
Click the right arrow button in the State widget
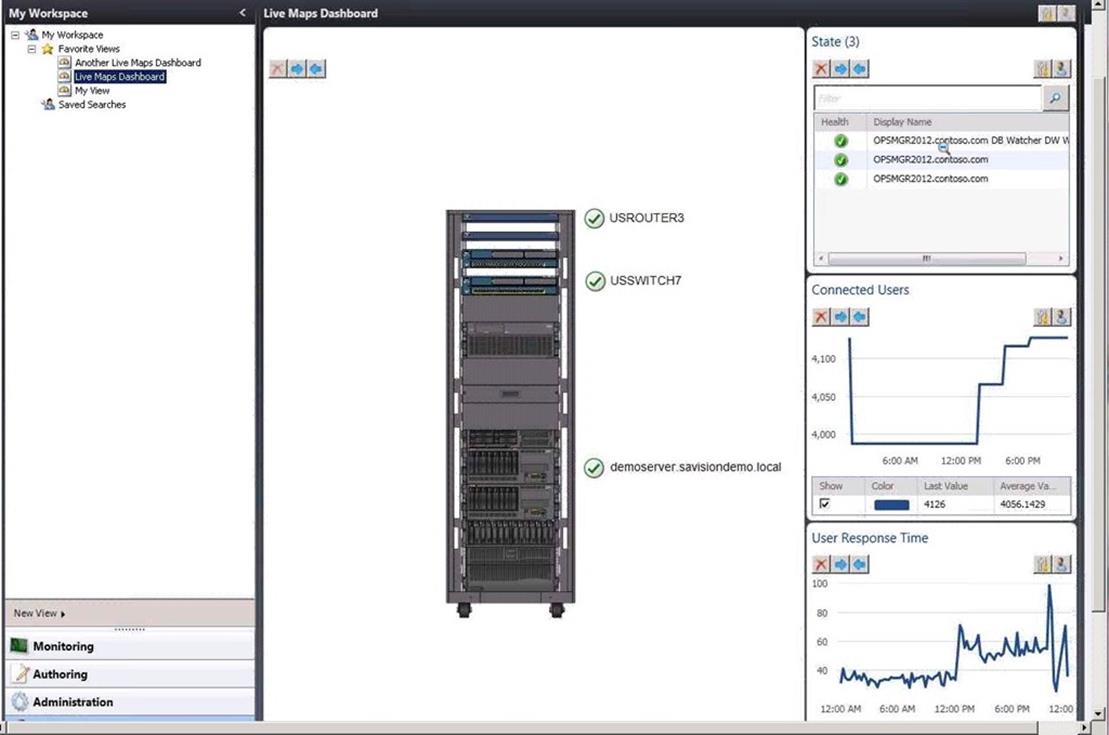pos(840,69)
